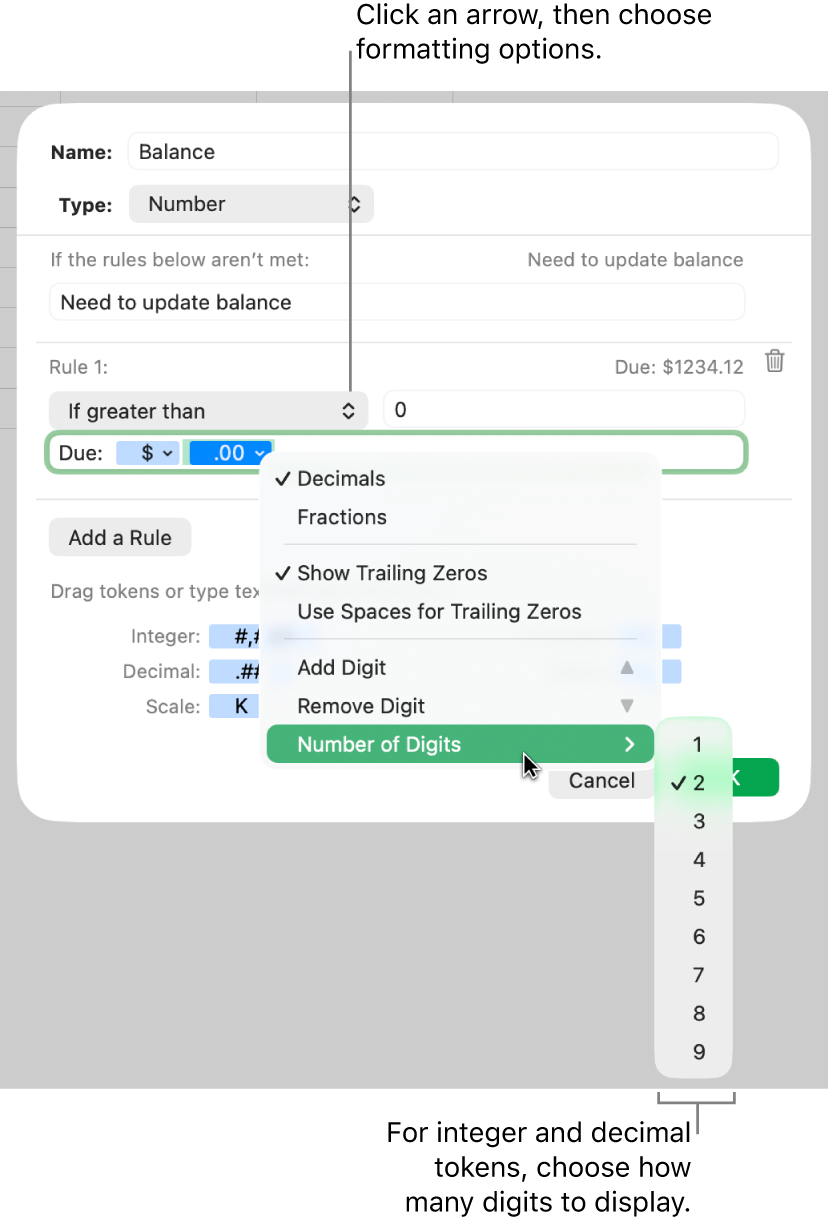Open the If greater than condition dropdown
This screenshot has height=1220, width=830.
tap(207, 410)
